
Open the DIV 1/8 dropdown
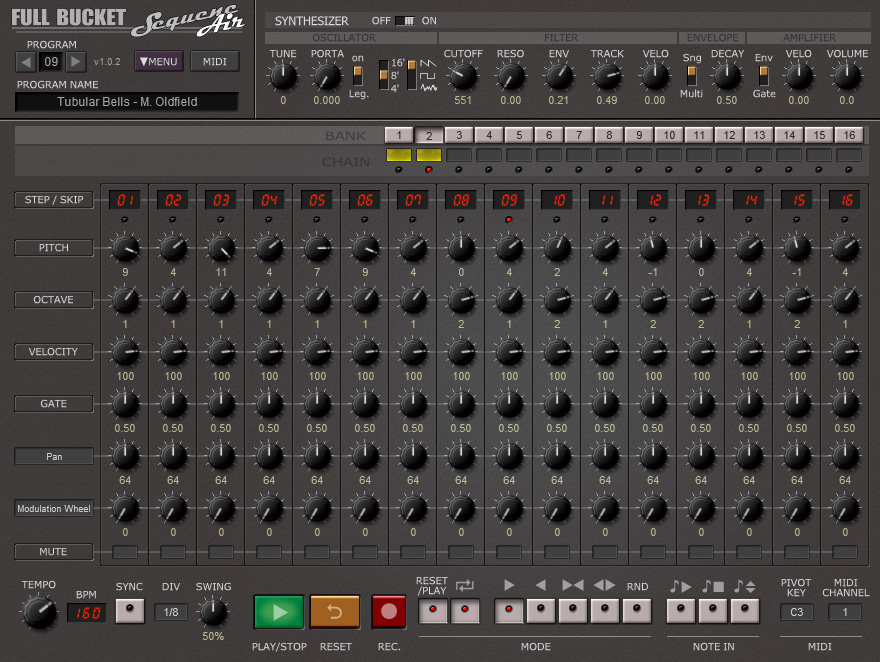tap(171, 612)
